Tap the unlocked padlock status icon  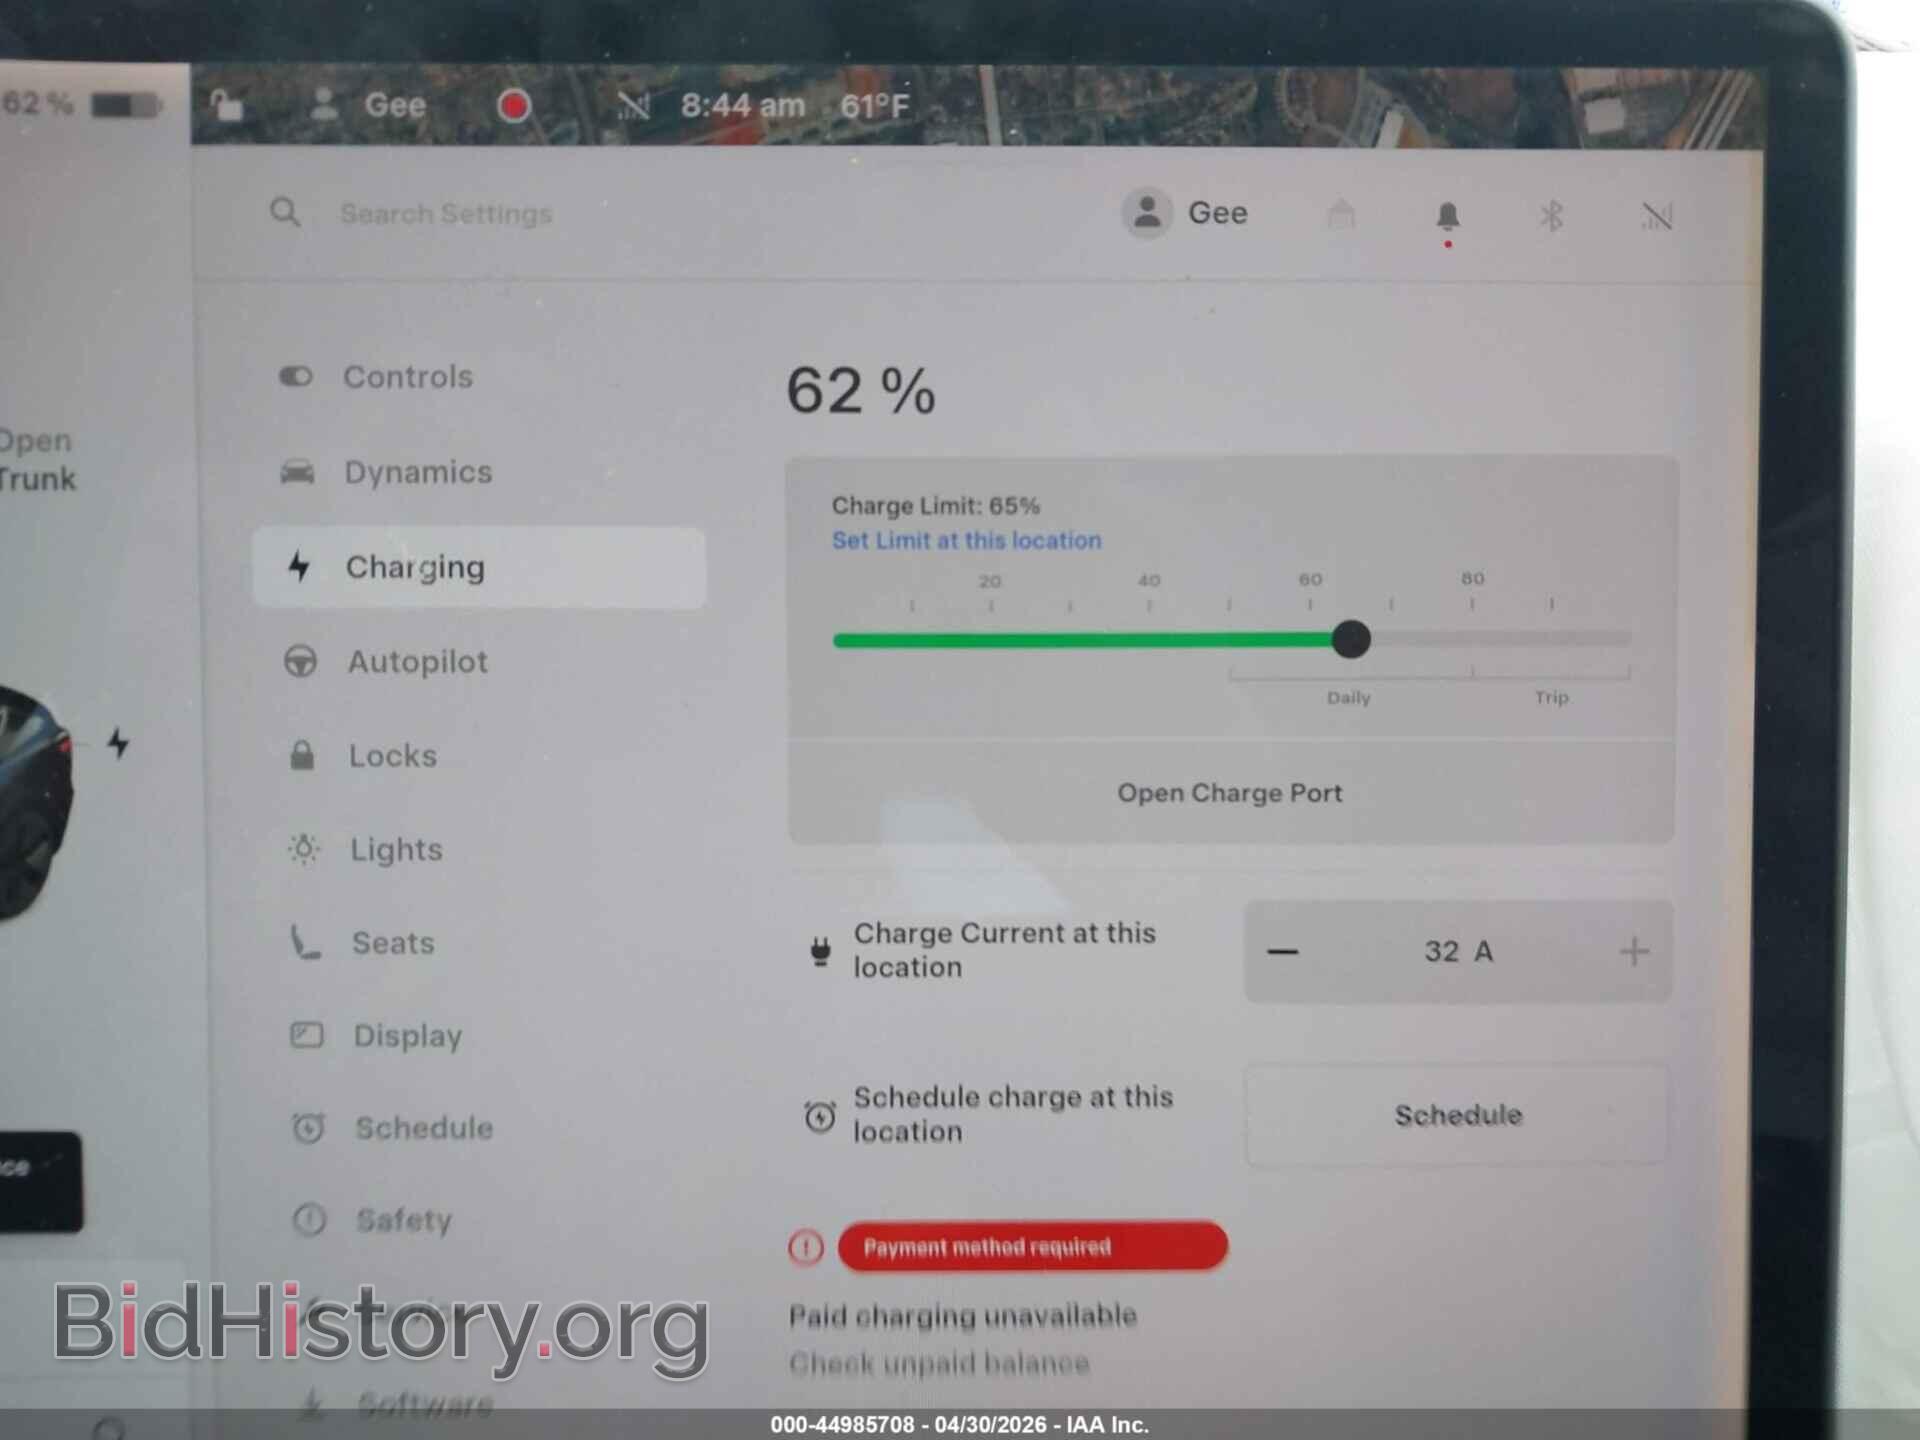point(227,104)
